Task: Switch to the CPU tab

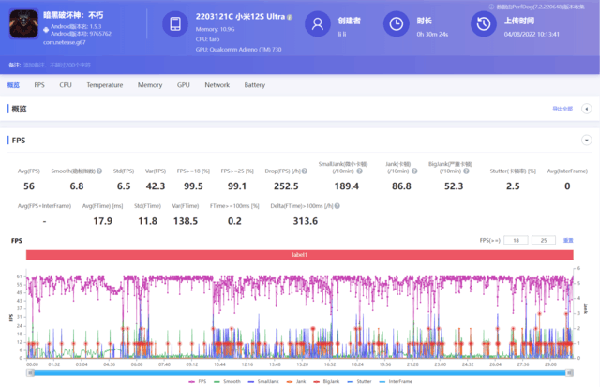Action: coord(65,85)
